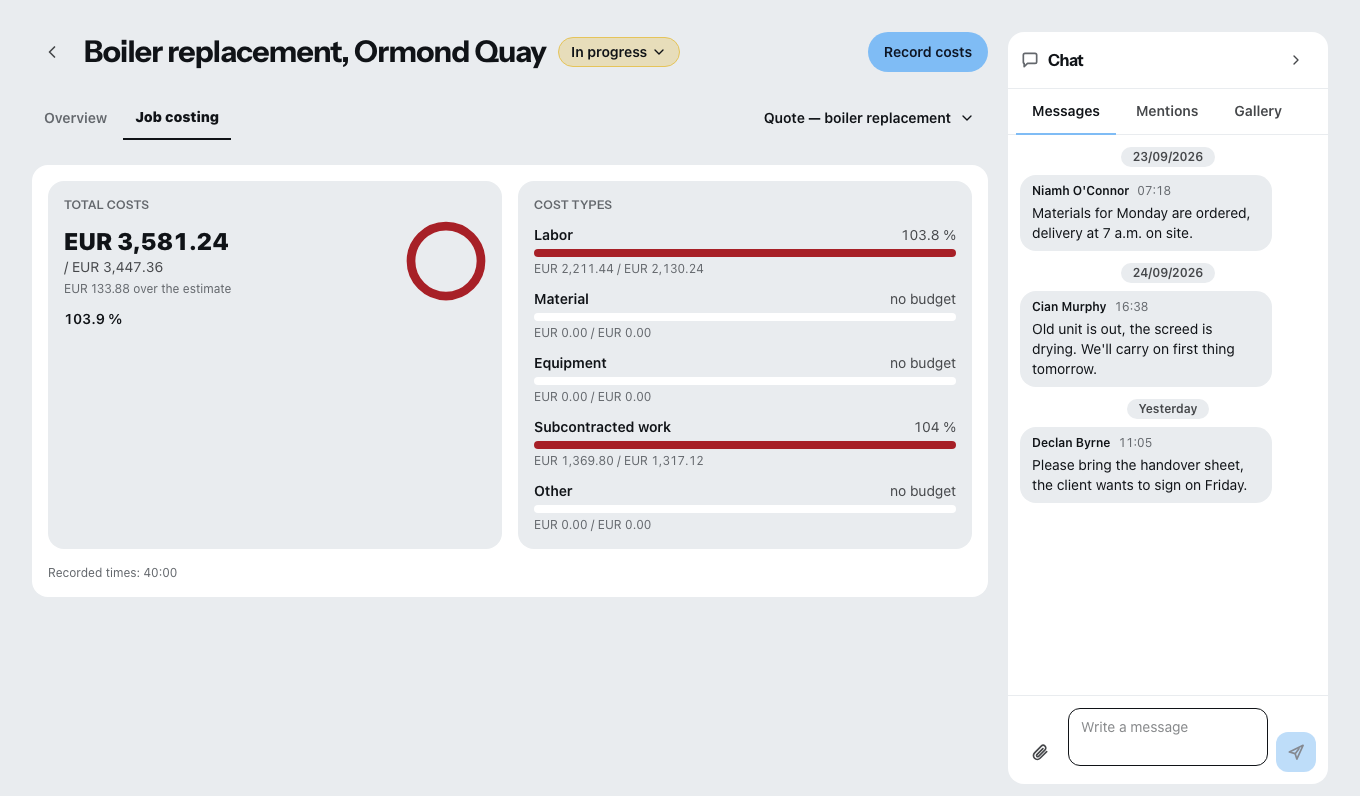Click the Record costs button
The width and height of the screenshot is (1360, 796).
[x=928, y=52]
